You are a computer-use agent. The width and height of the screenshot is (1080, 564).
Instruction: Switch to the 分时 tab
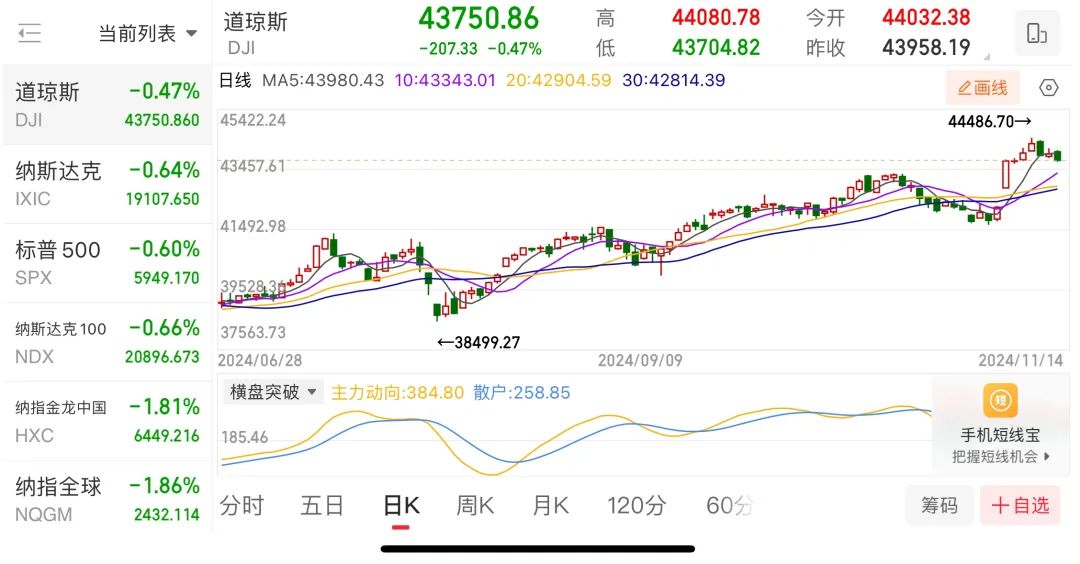242,506
